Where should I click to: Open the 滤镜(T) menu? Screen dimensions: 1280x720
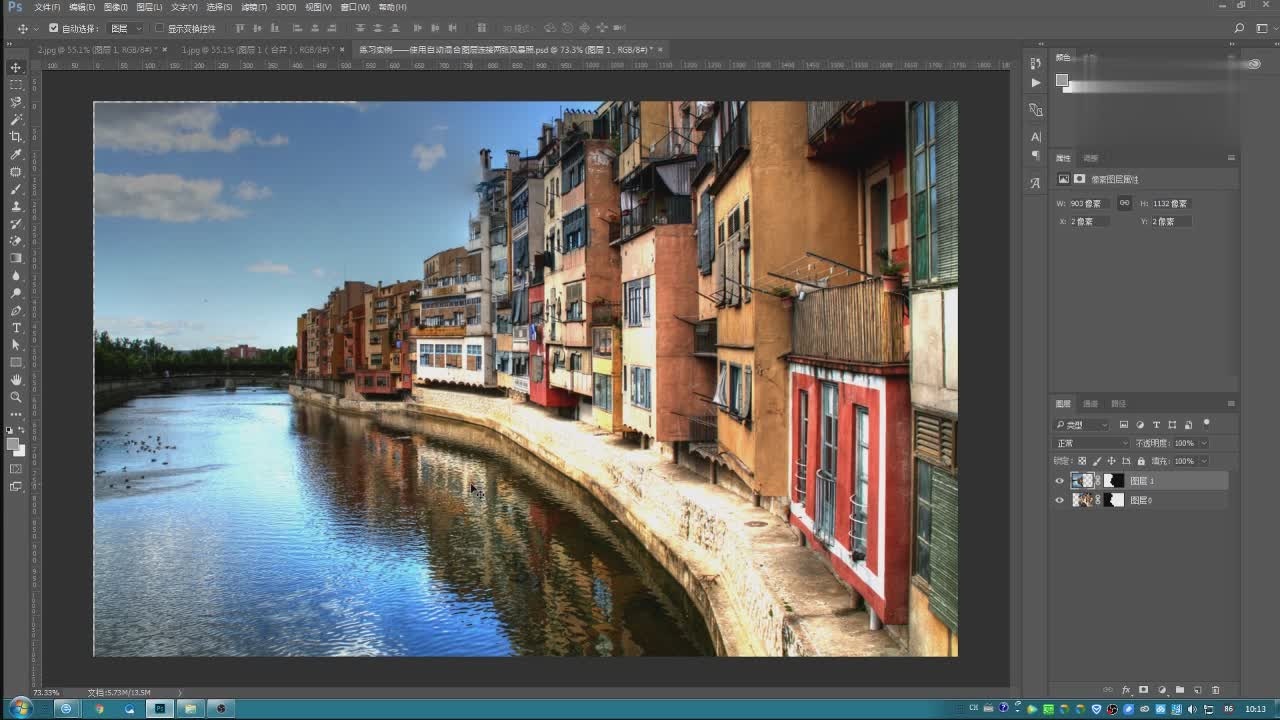(254, 7)
